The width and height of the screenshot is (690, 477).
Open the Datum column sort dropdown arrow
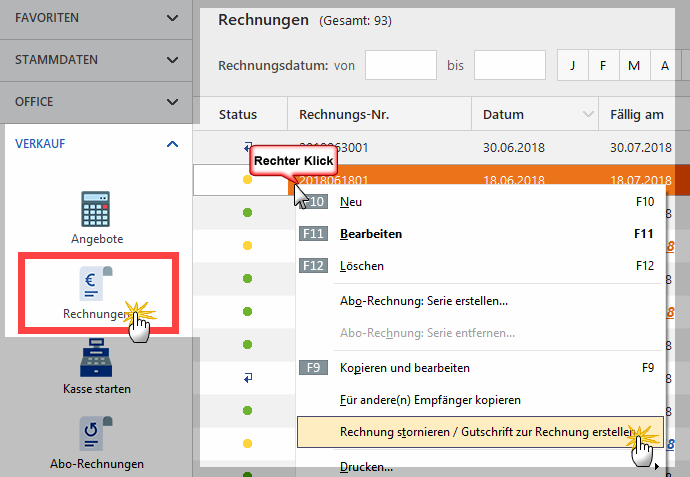[x=588, y=115]
